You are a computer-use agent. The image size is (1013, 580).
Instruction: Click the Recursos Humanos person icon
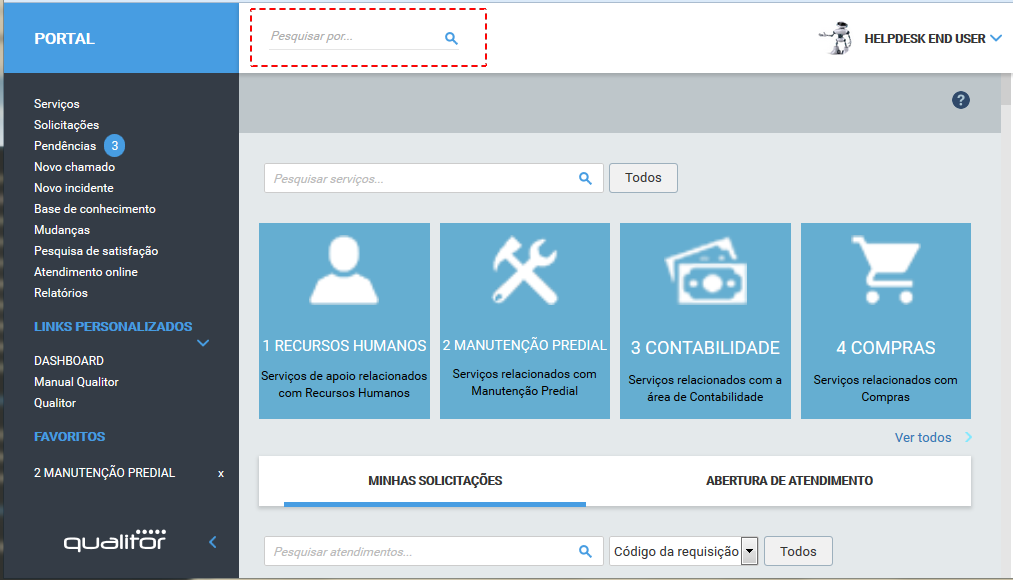344,270
